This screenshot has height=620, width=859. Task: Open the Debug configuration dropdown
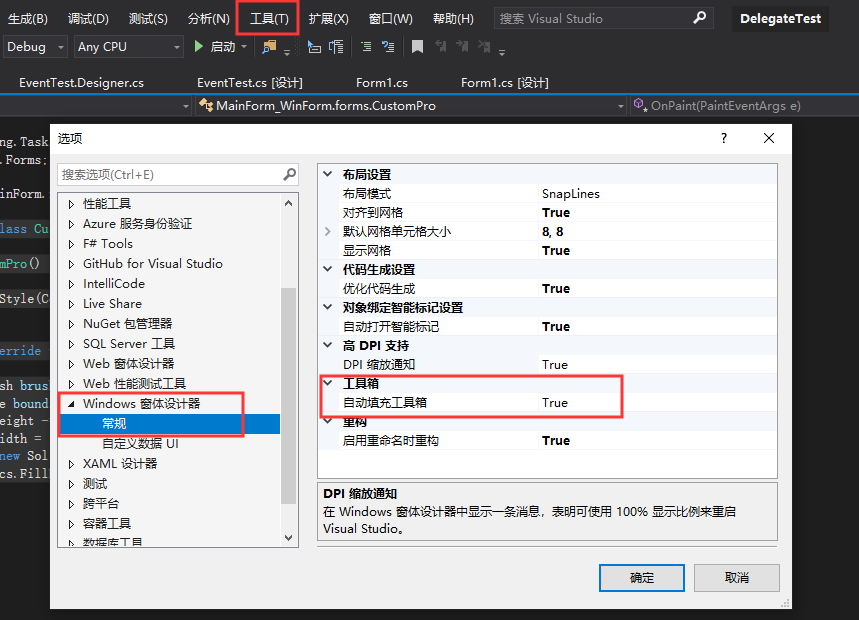[35, 47]
